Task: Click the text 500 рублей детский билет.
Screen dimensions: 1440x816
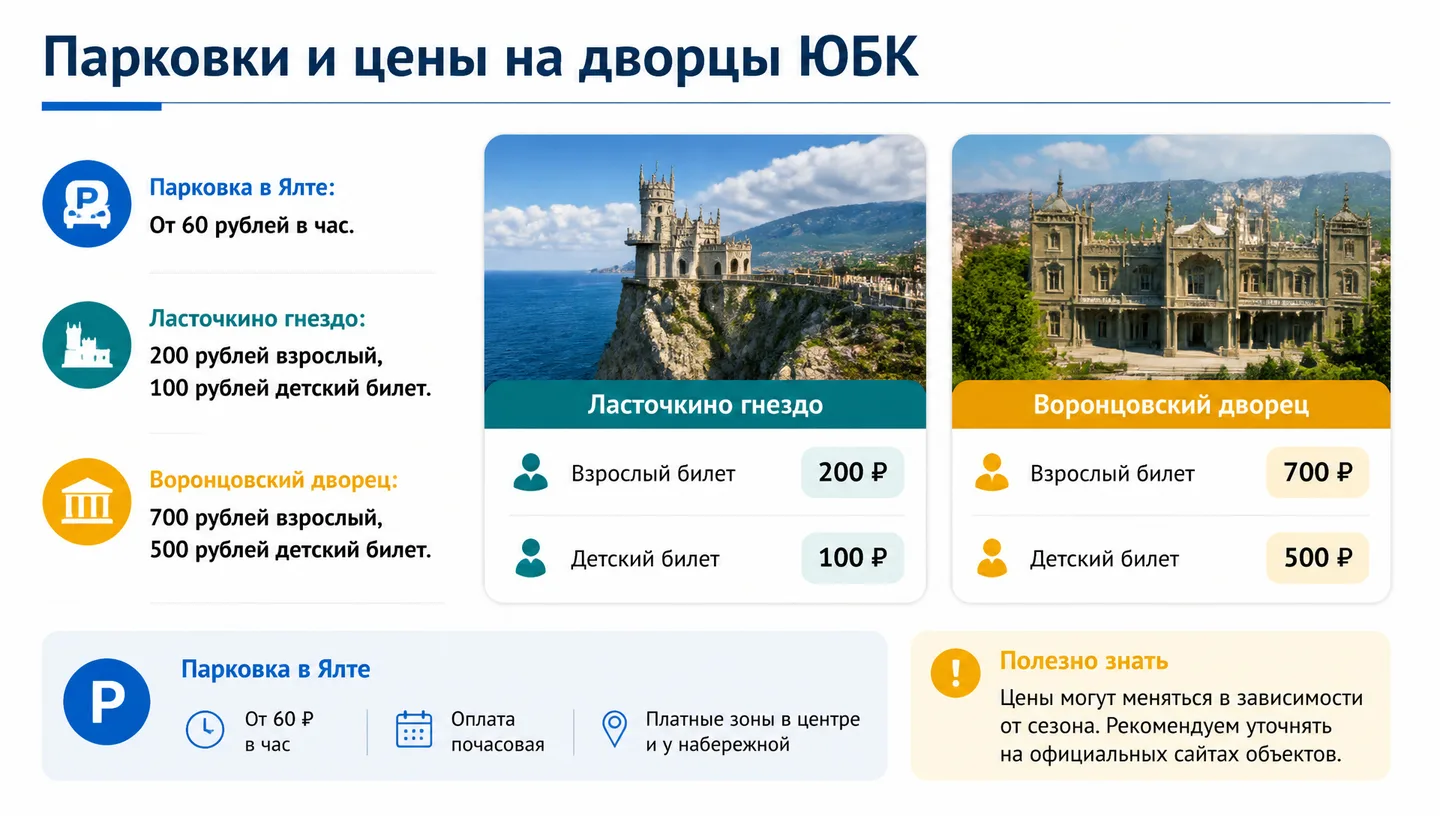Action: pos(290,550)
